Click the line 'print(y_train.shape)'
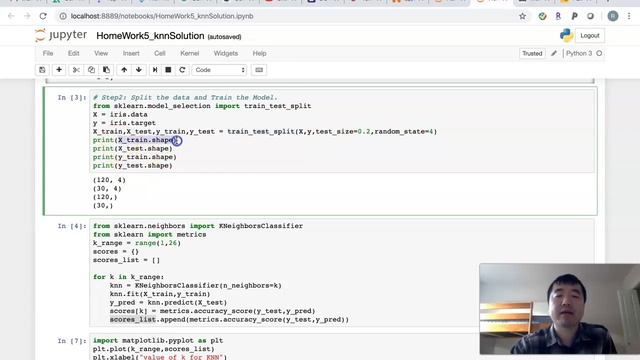640x360 pixels. (135, 157)
